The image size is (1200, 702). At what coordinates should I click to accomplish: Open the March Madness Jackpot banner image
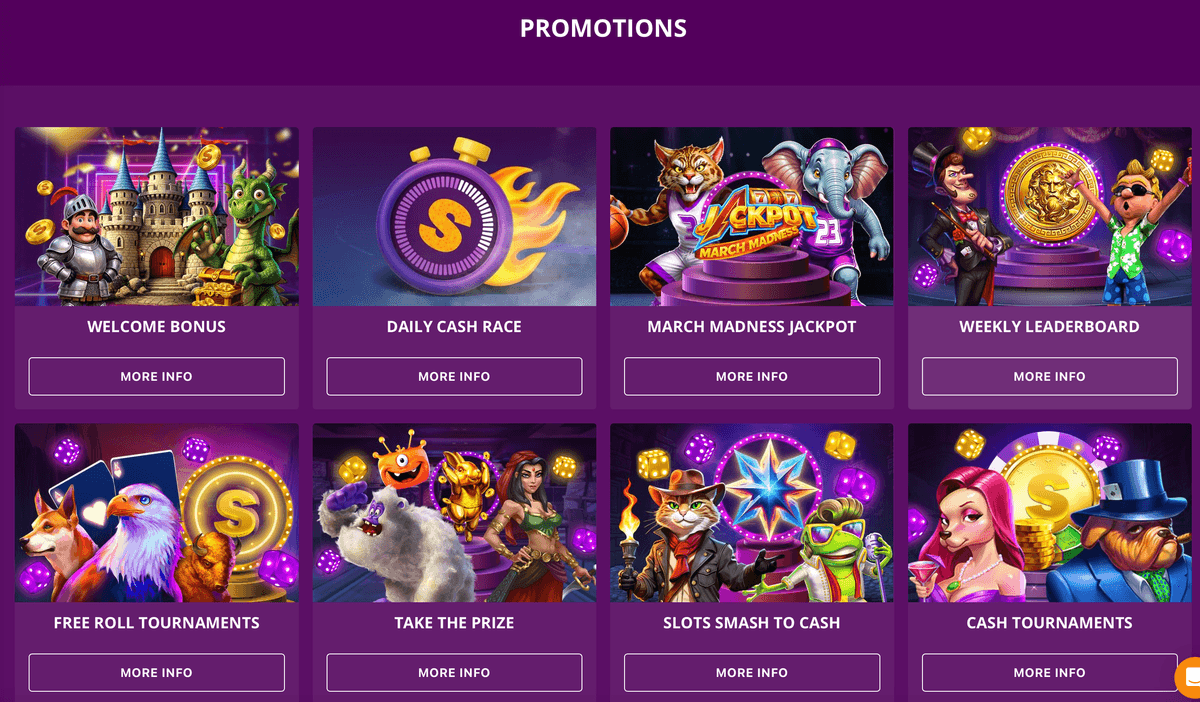pyautogui.click(x=752, y=215)
